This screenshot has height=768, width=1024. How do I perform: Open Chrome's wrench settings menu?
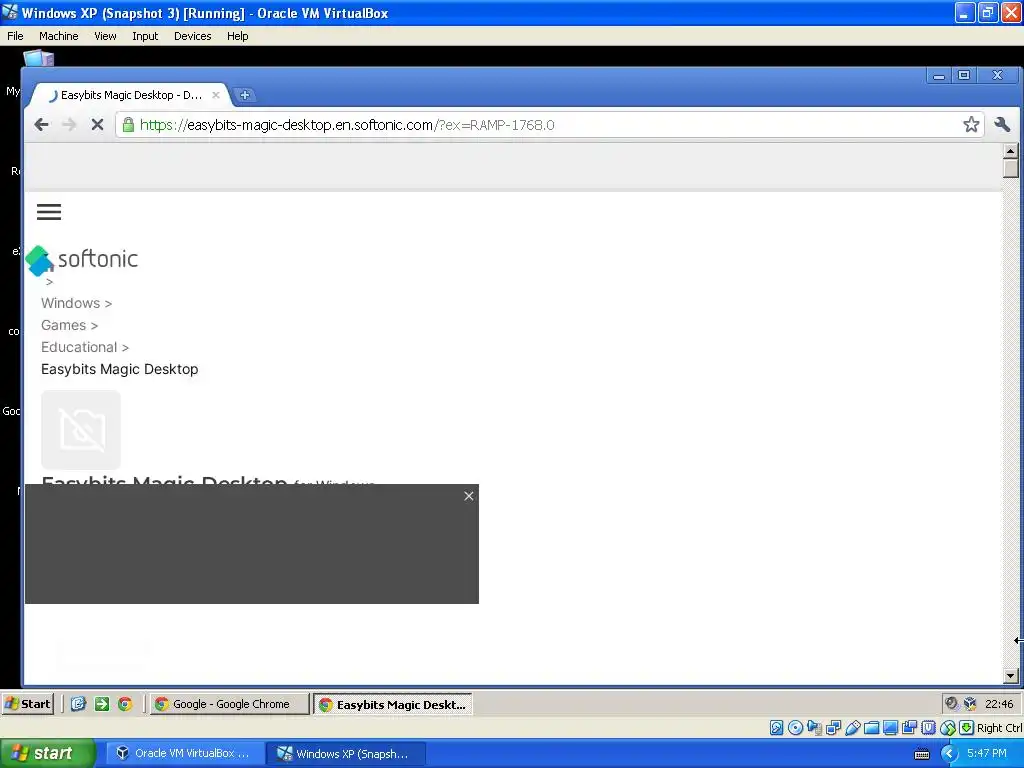click(1002, 125)
